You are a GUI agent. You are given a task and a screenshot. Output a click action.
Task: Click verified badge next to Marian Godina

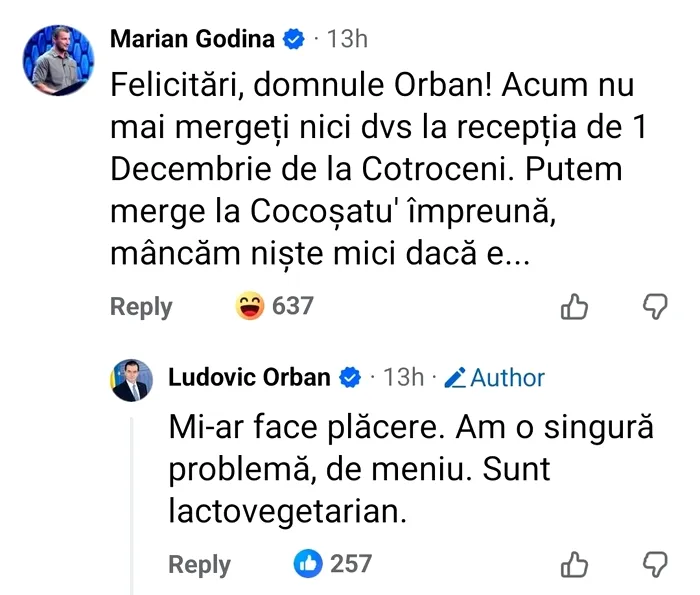[295, 40]
